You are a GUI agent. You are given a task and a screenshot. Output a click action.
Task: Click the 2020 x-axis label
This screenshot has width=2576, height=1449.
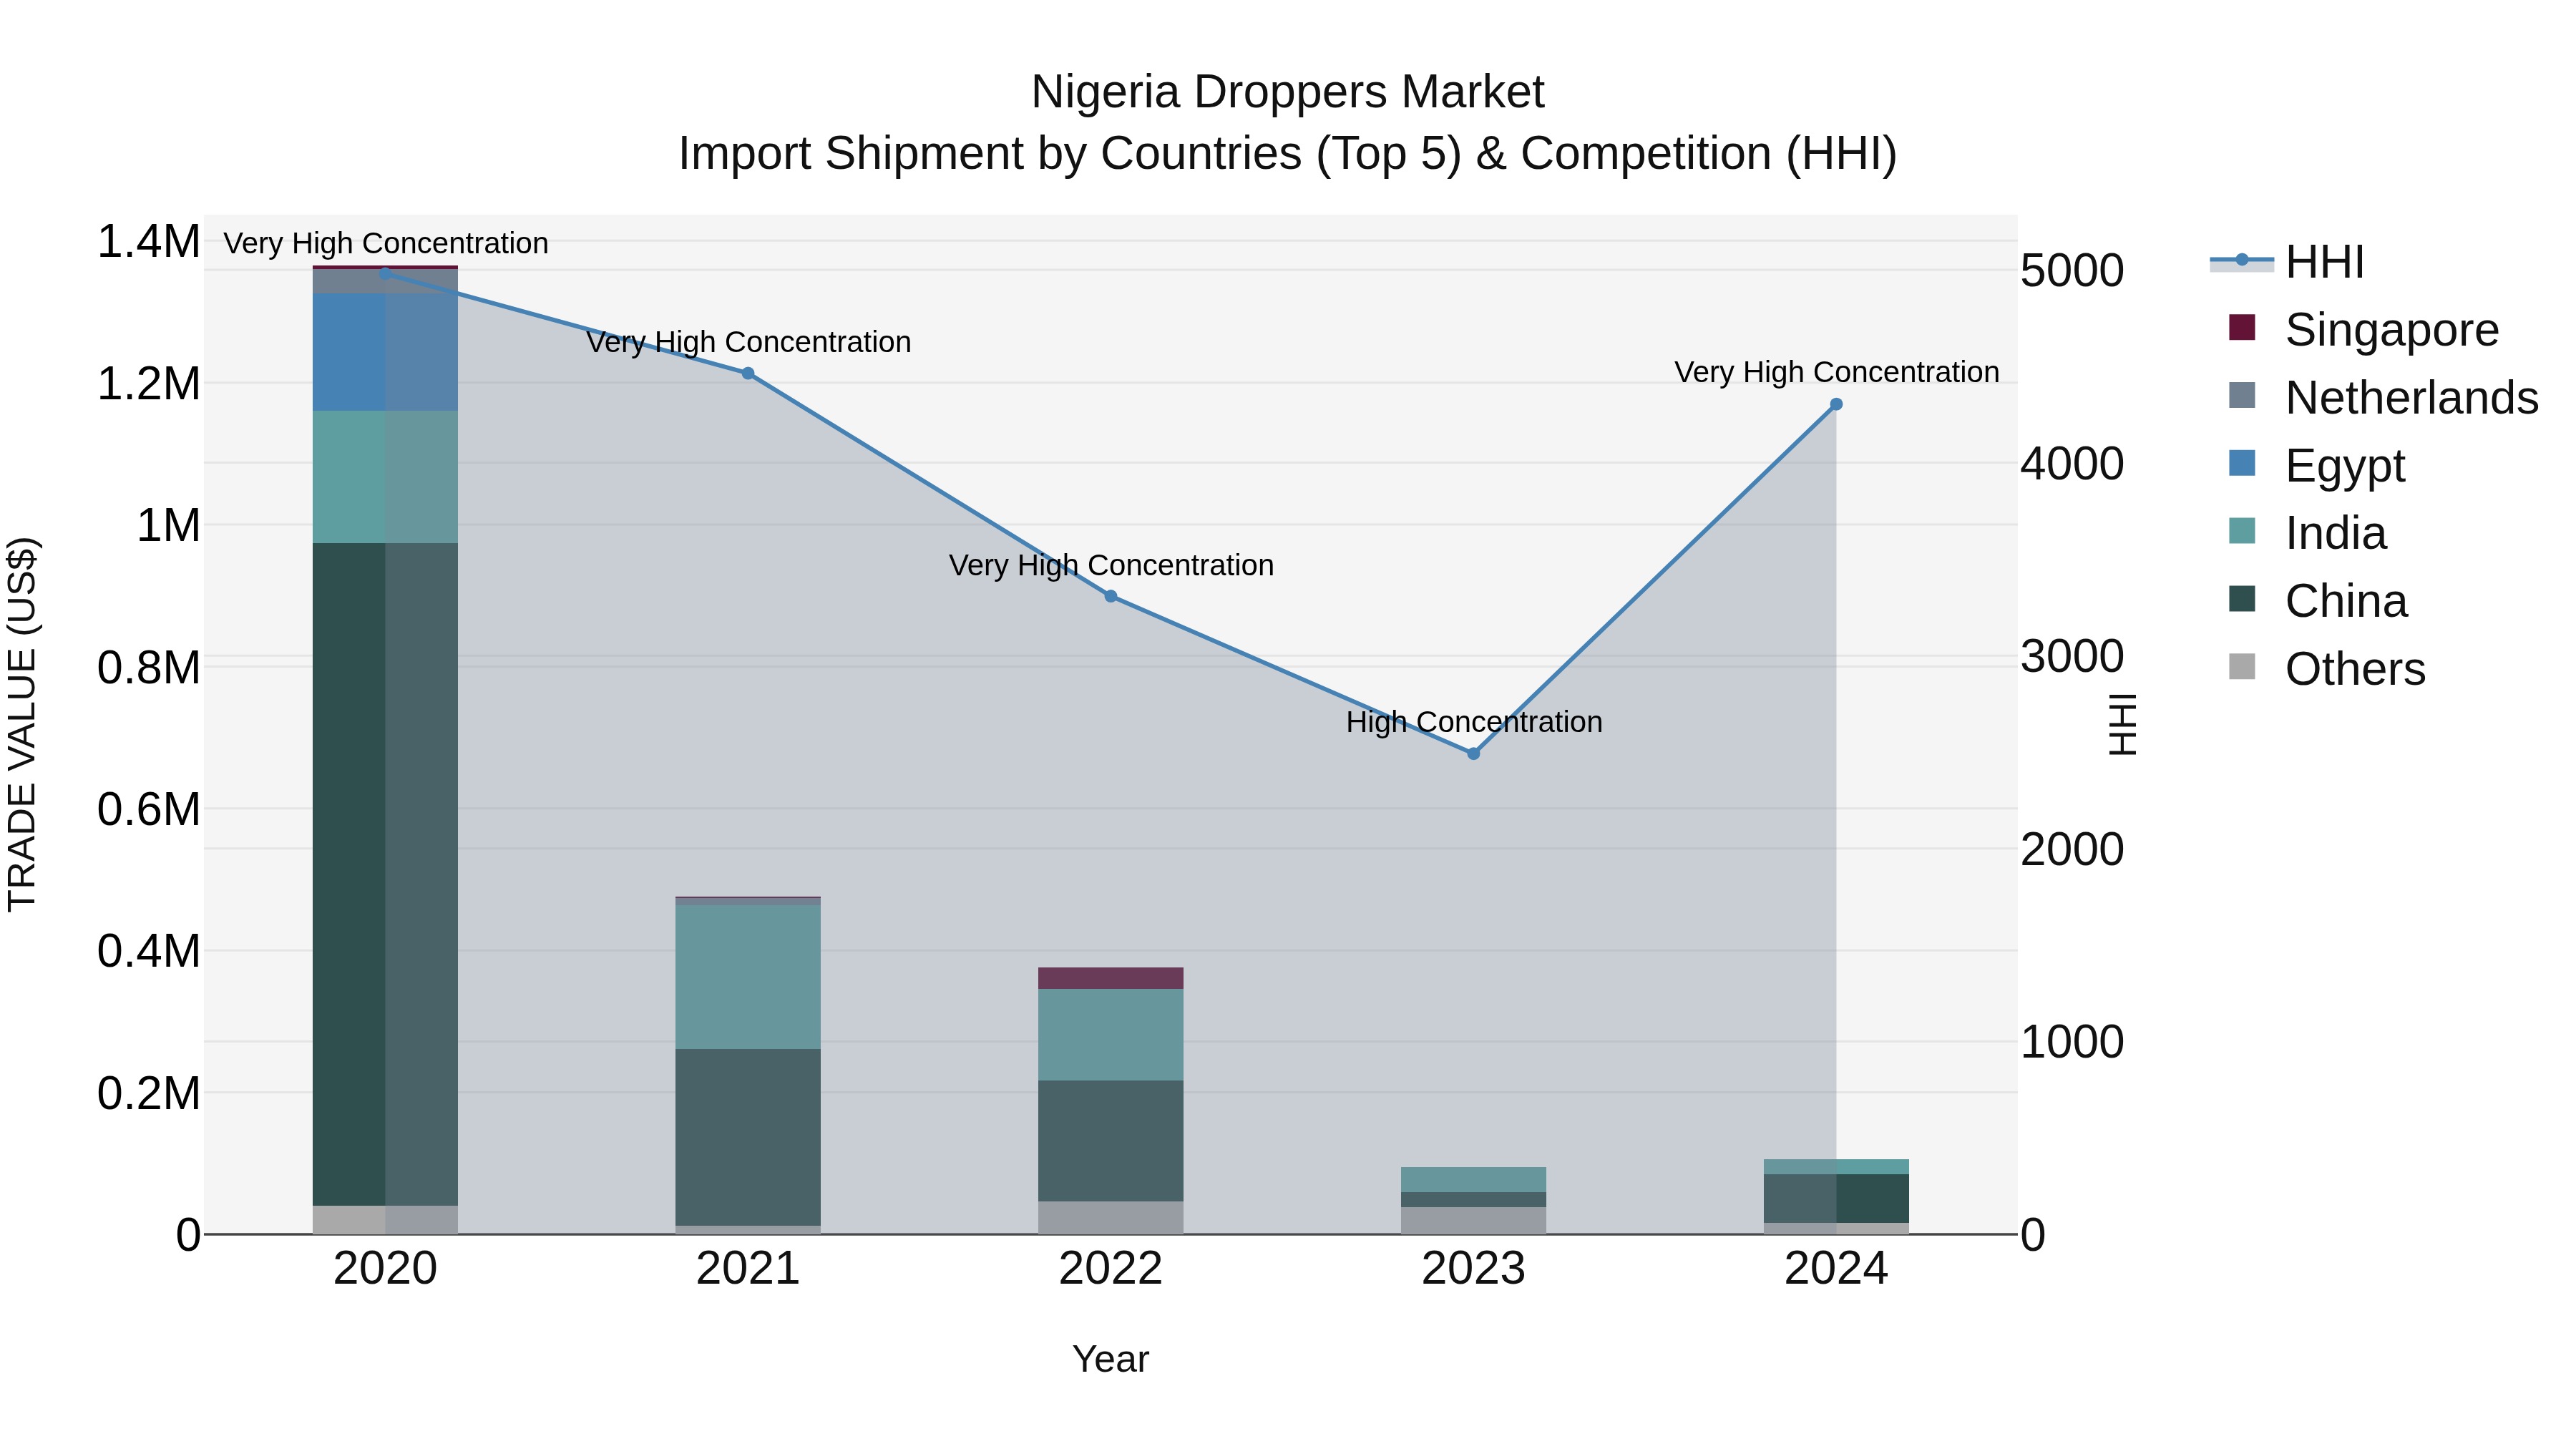[385, 1269]
